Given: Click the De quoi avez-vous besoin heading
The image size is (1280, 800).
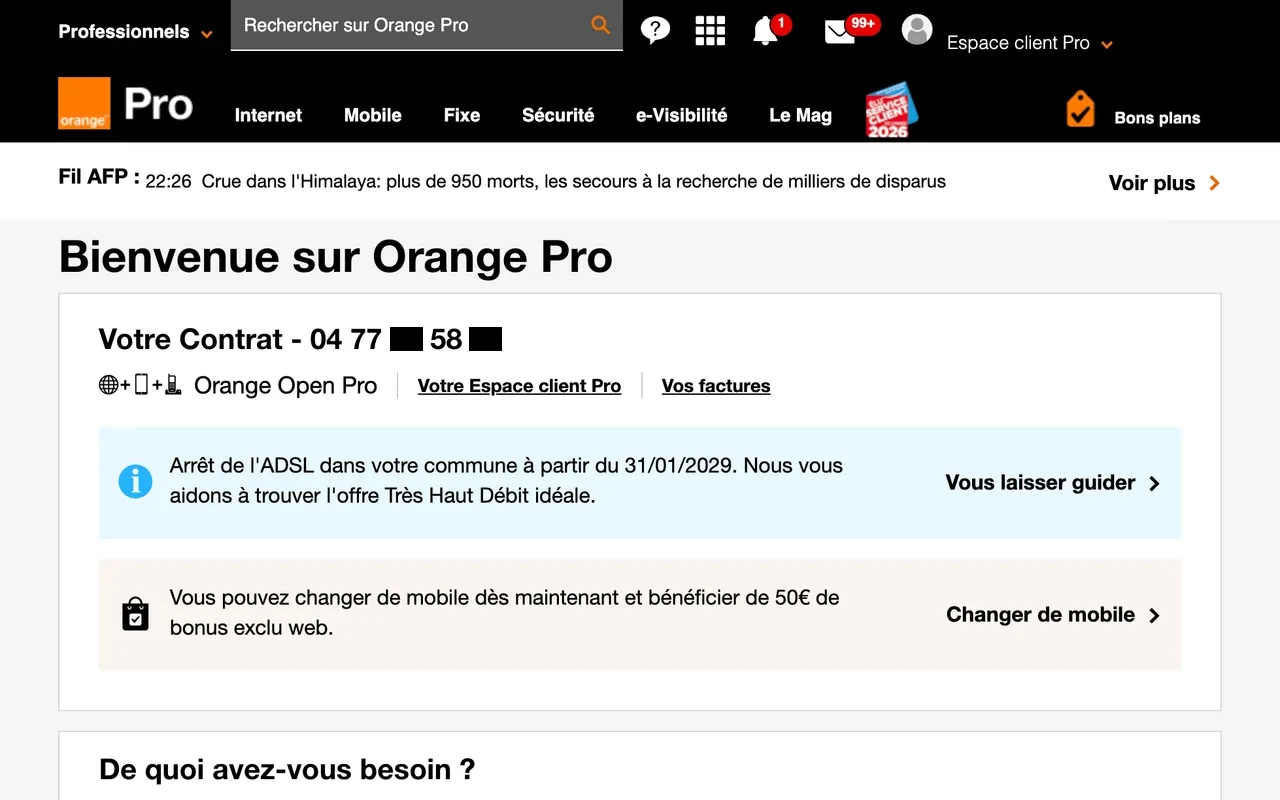Looking at the screenshot, I should [287, 770].
